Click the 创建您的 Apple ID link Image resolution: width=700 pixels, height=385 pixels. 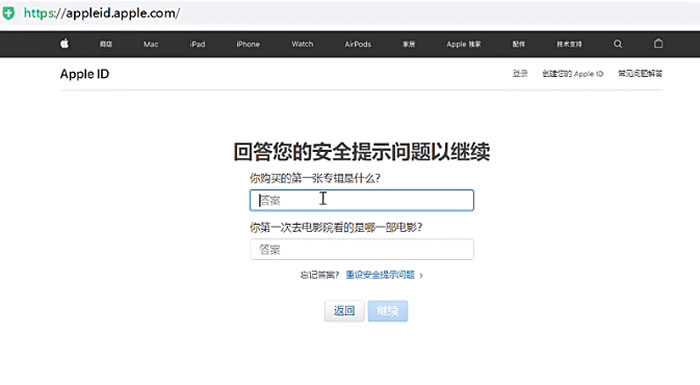coord(573,73)
